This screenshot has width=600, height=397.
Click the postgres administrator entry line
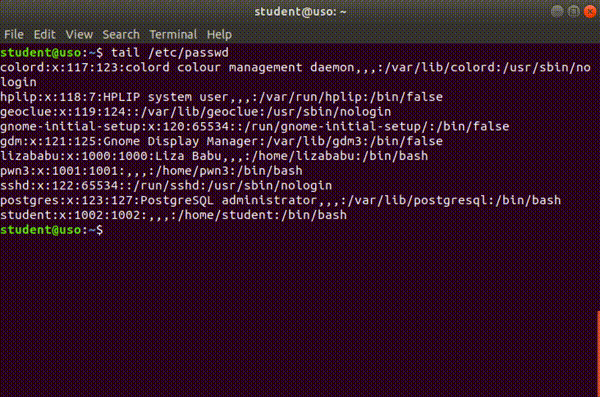pos(280,200)
